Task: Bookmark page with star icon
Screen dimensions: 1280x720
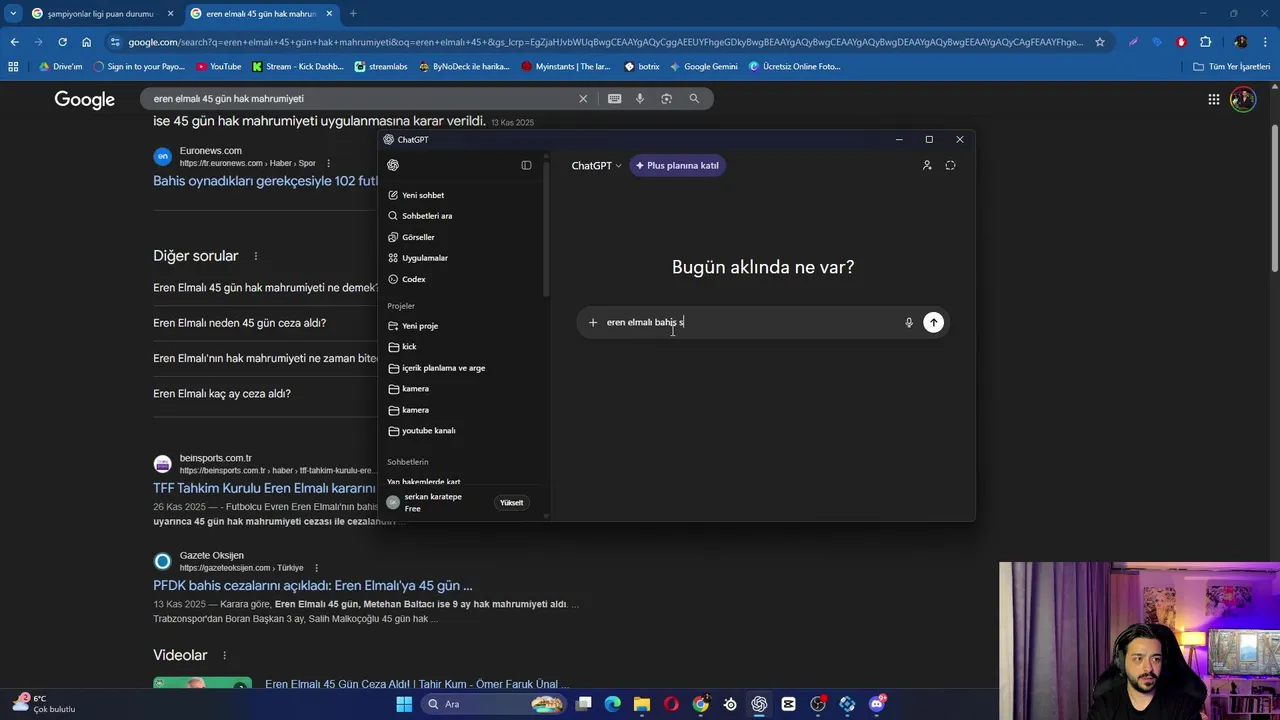Action: click(x=1100, y=42)
